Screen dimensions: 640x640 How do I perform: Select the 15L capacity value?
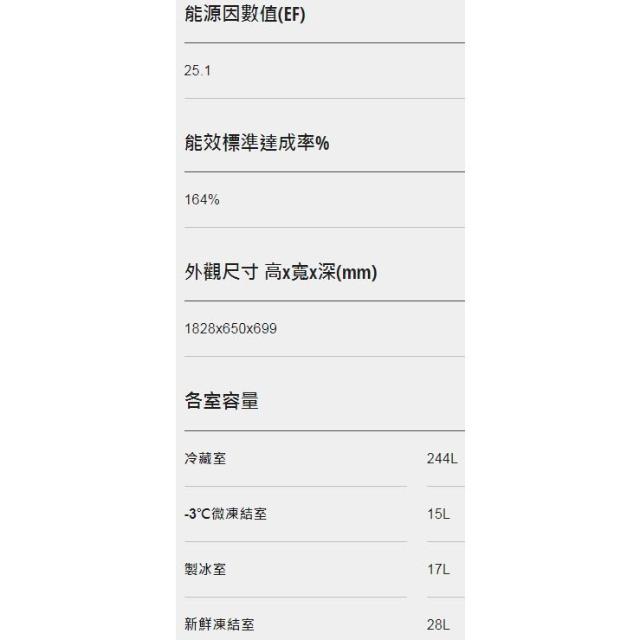pyautogui.click(x=438, y=514)
